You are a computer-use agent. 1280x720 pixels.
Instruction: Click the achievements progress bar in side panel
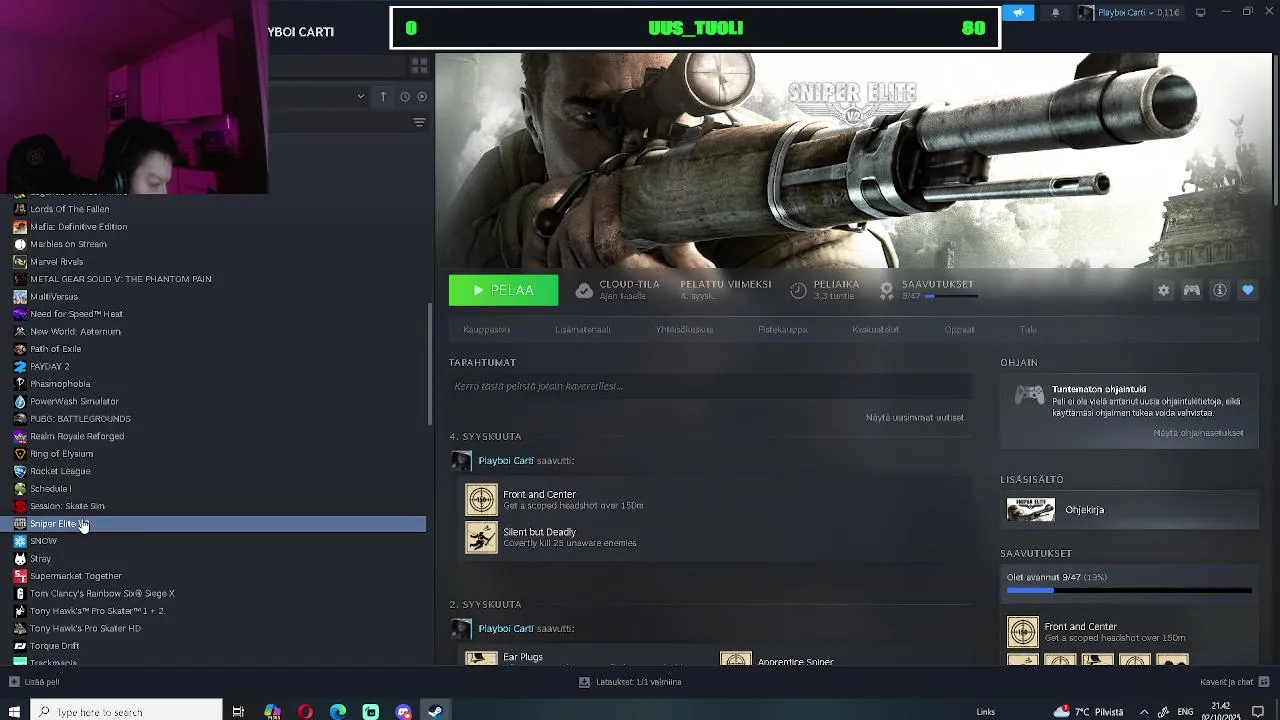tap(1129, 591)
